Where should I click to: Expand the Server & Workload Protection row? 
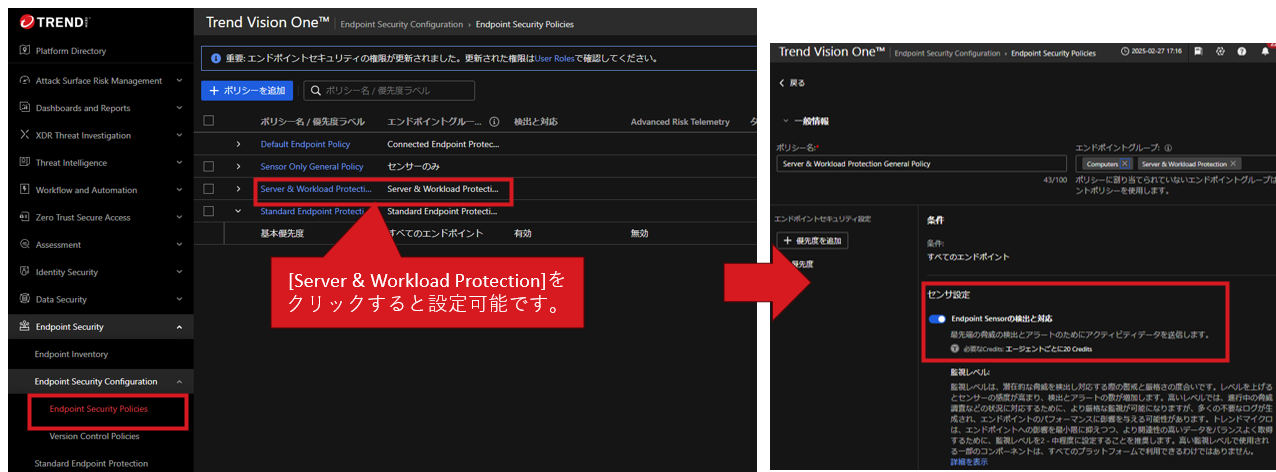[238, 188]
